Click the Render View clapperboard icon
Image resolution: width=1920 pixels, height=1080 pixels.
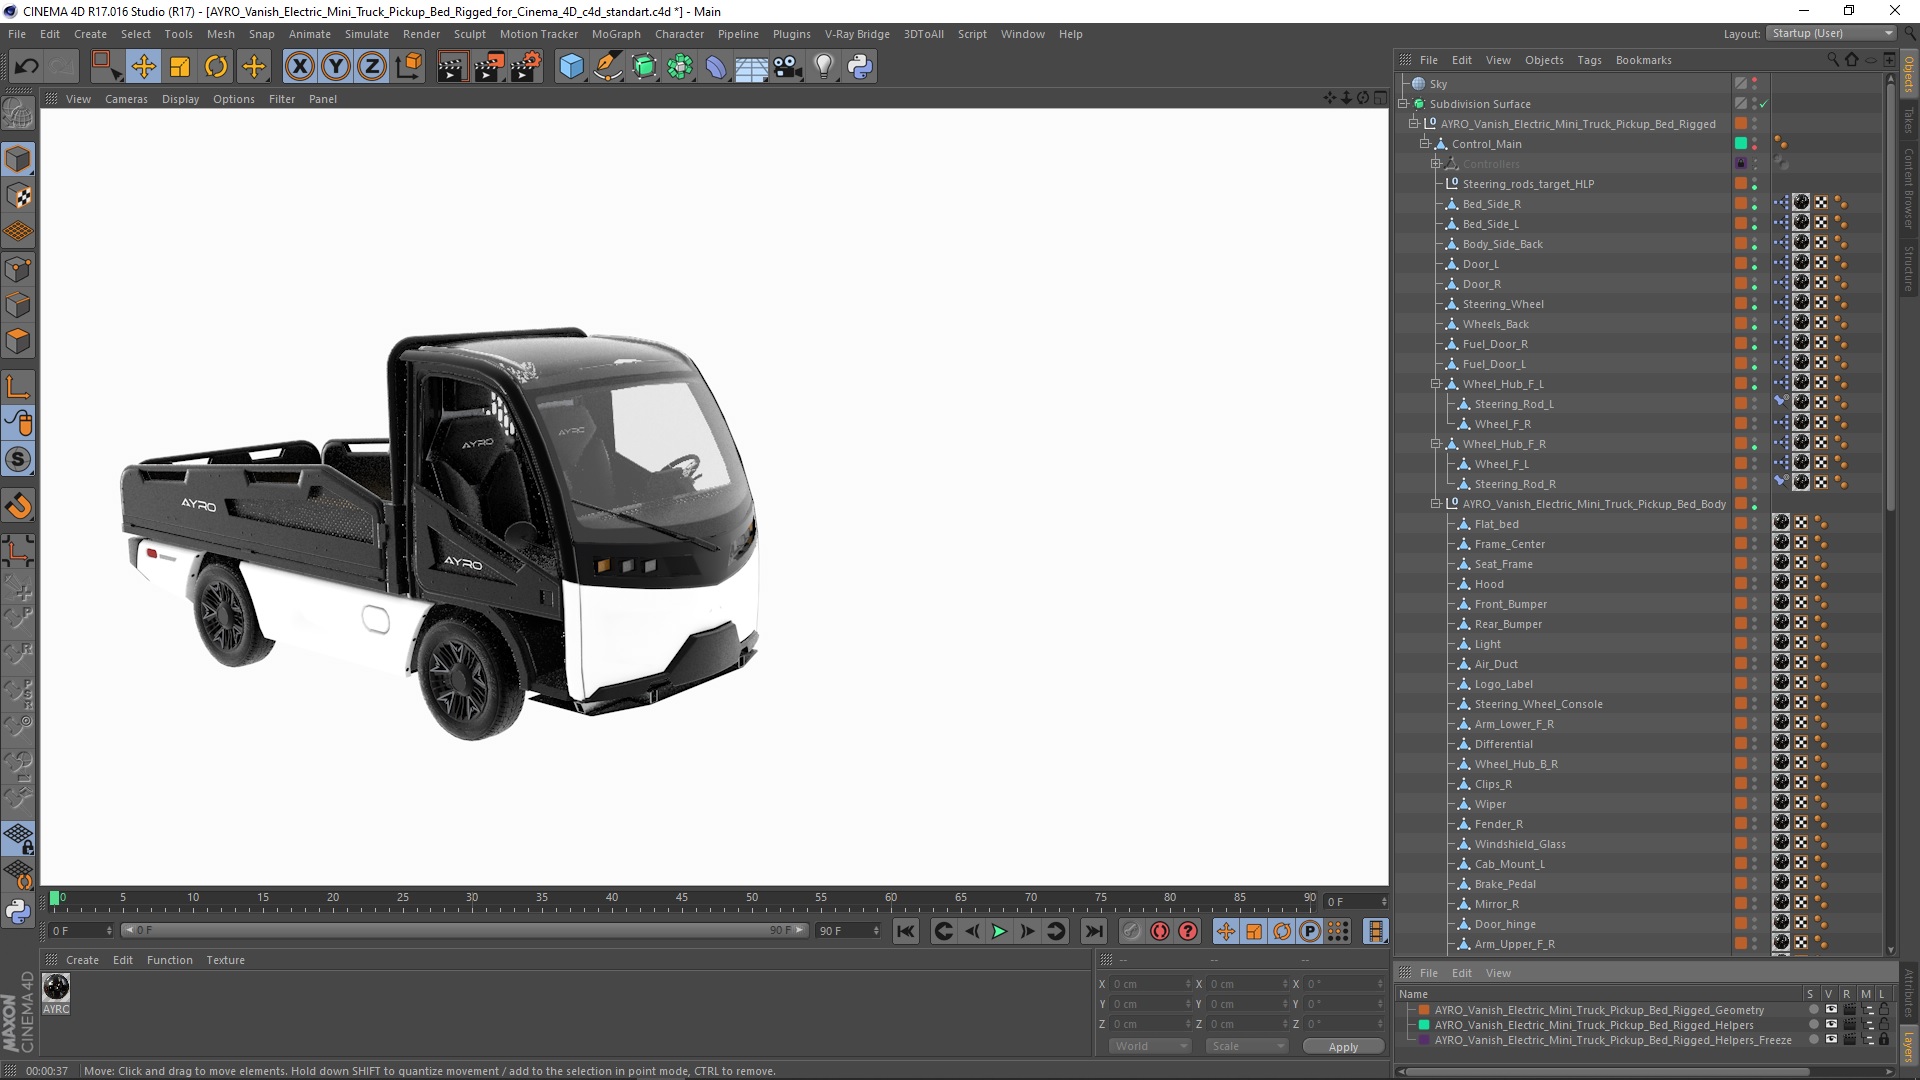pyautogui.click(x=452, y=67)
